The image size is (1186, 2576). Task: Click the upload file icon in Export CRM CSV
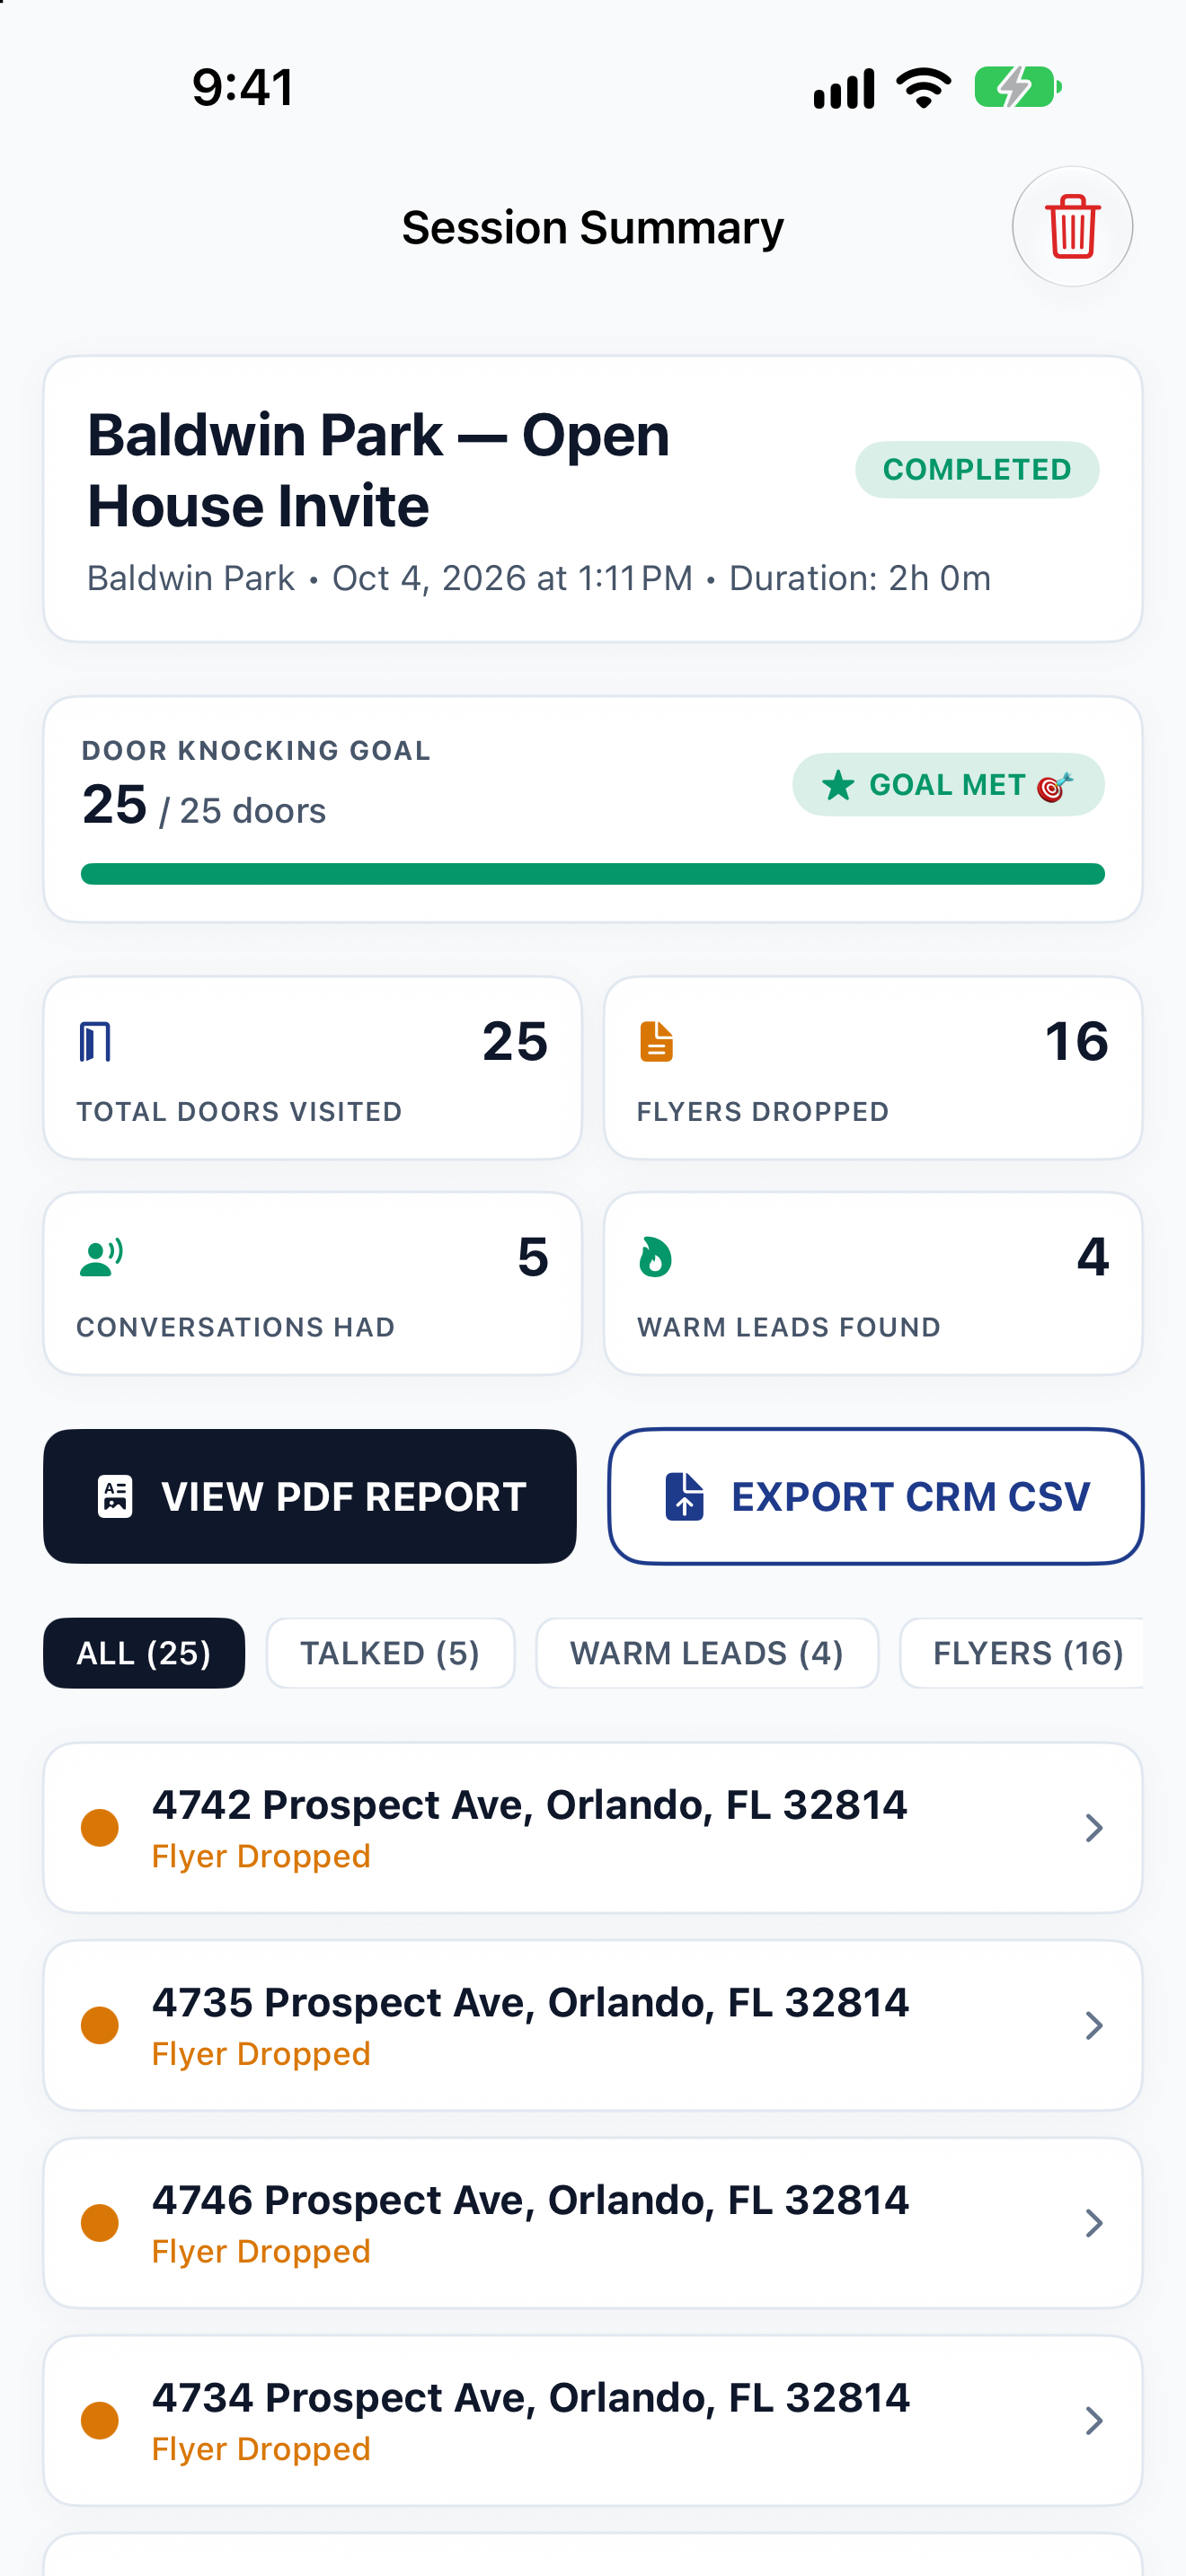tap(685, 1497)
